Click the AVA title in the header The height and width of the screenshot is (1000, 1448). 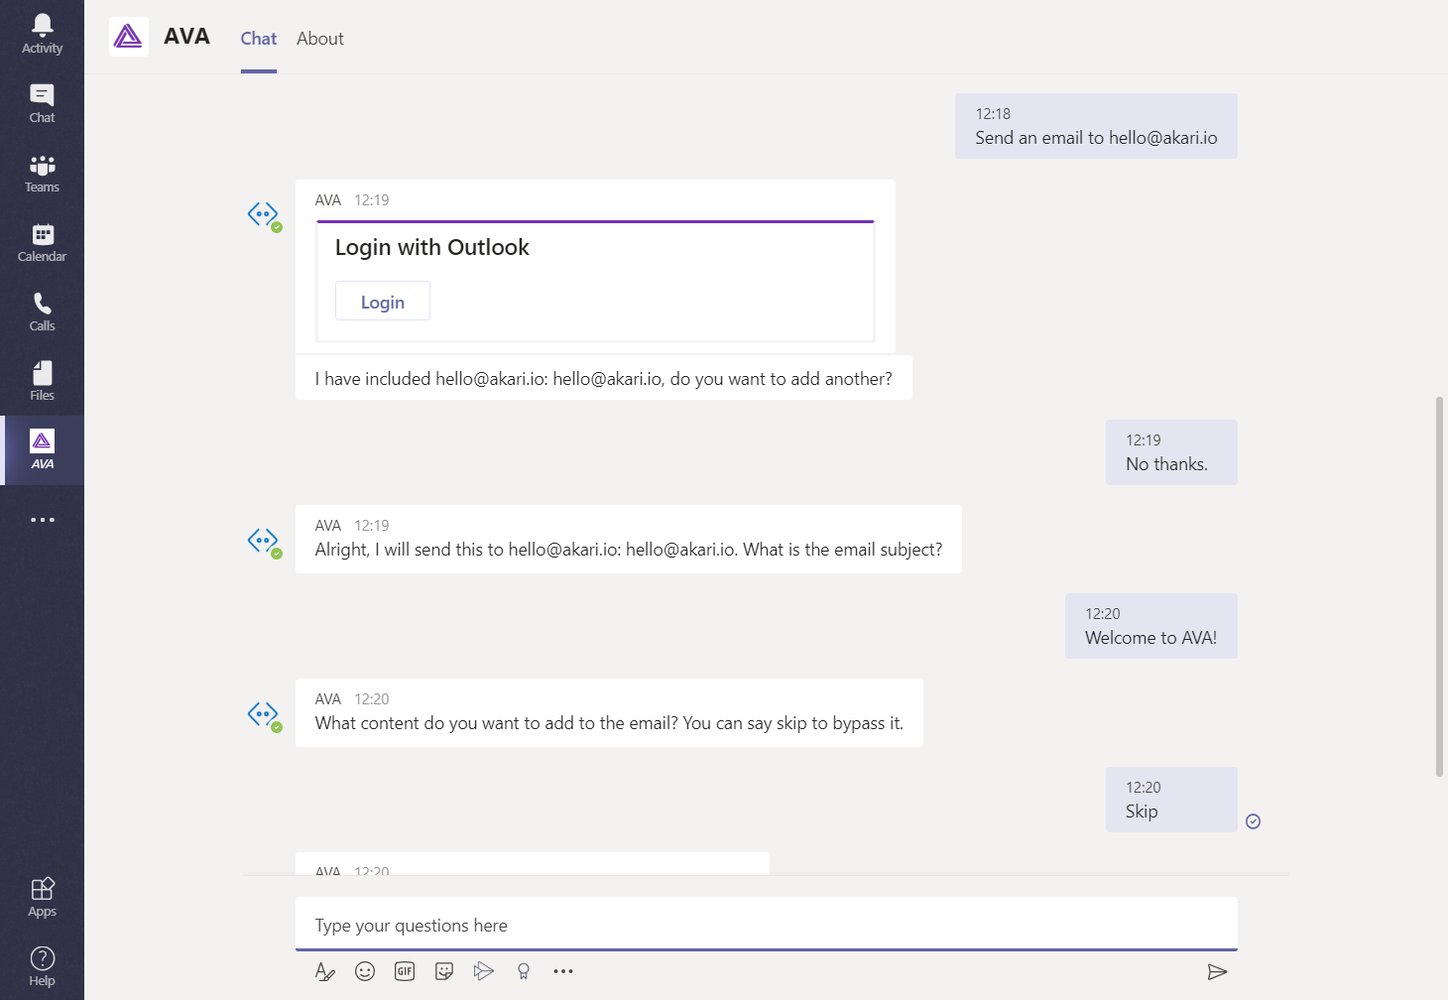coord(187,37)
